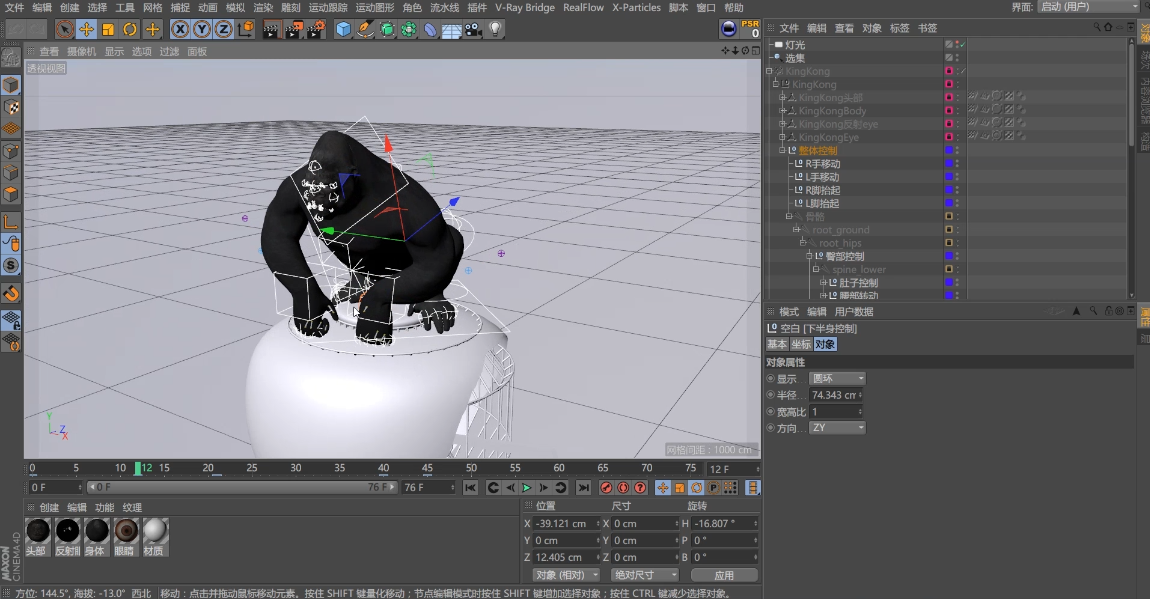Select the live selection arrow tool
This screenshot has height=599, width=1150.
(65, 29)
